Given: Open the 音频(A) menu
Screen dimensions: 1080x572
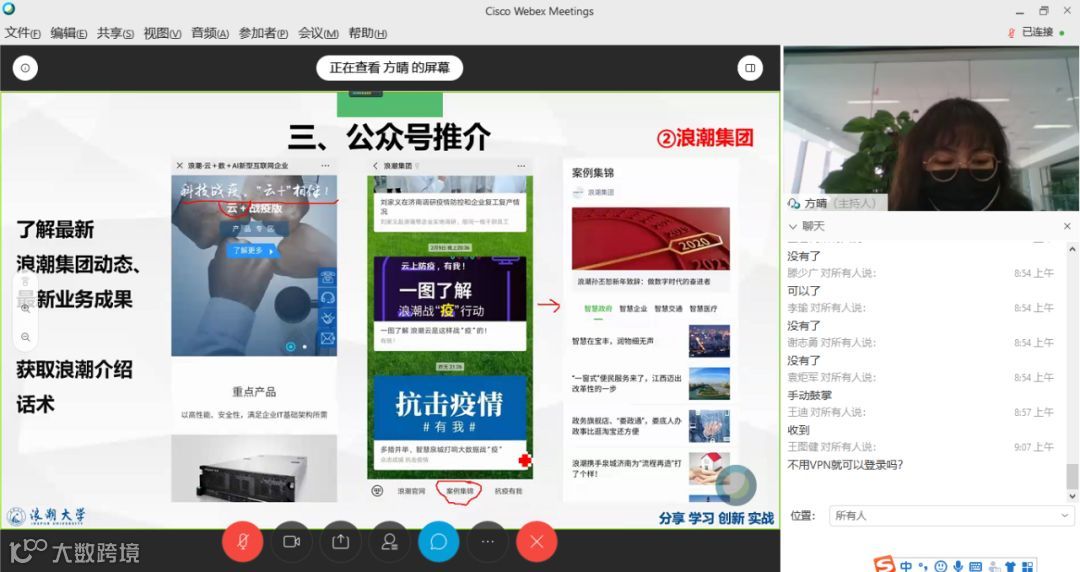Looking at the screenshot, I should (209, 33).
